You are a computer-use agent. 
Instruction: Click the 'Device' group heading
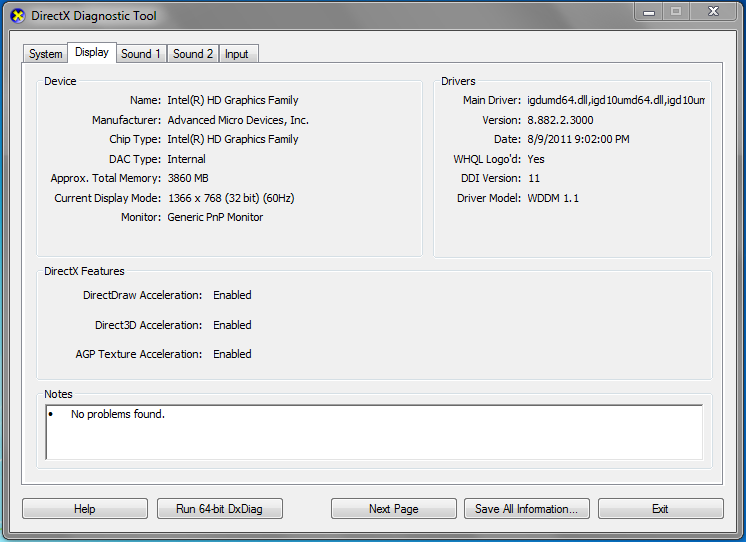coord(60,81)
